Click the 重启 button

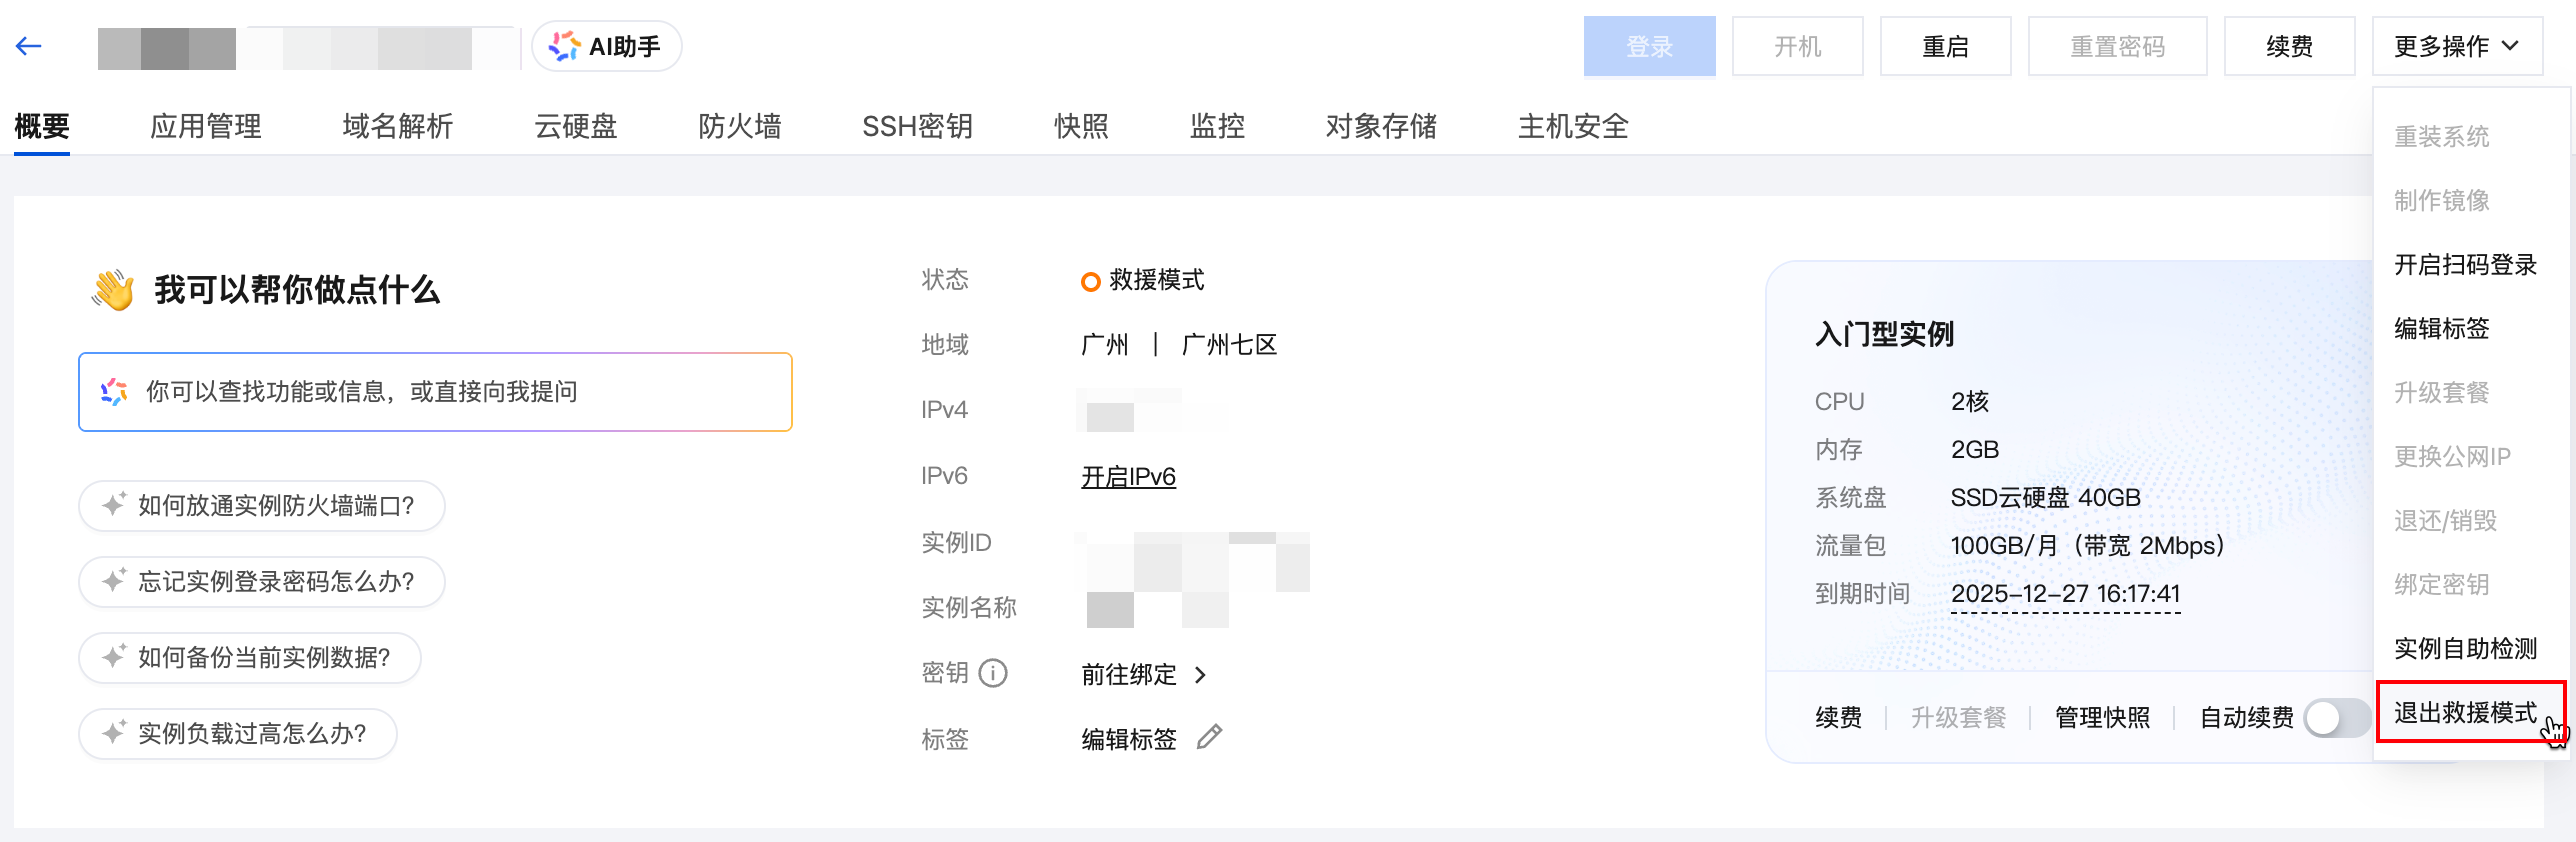[x=1945, y=47]
